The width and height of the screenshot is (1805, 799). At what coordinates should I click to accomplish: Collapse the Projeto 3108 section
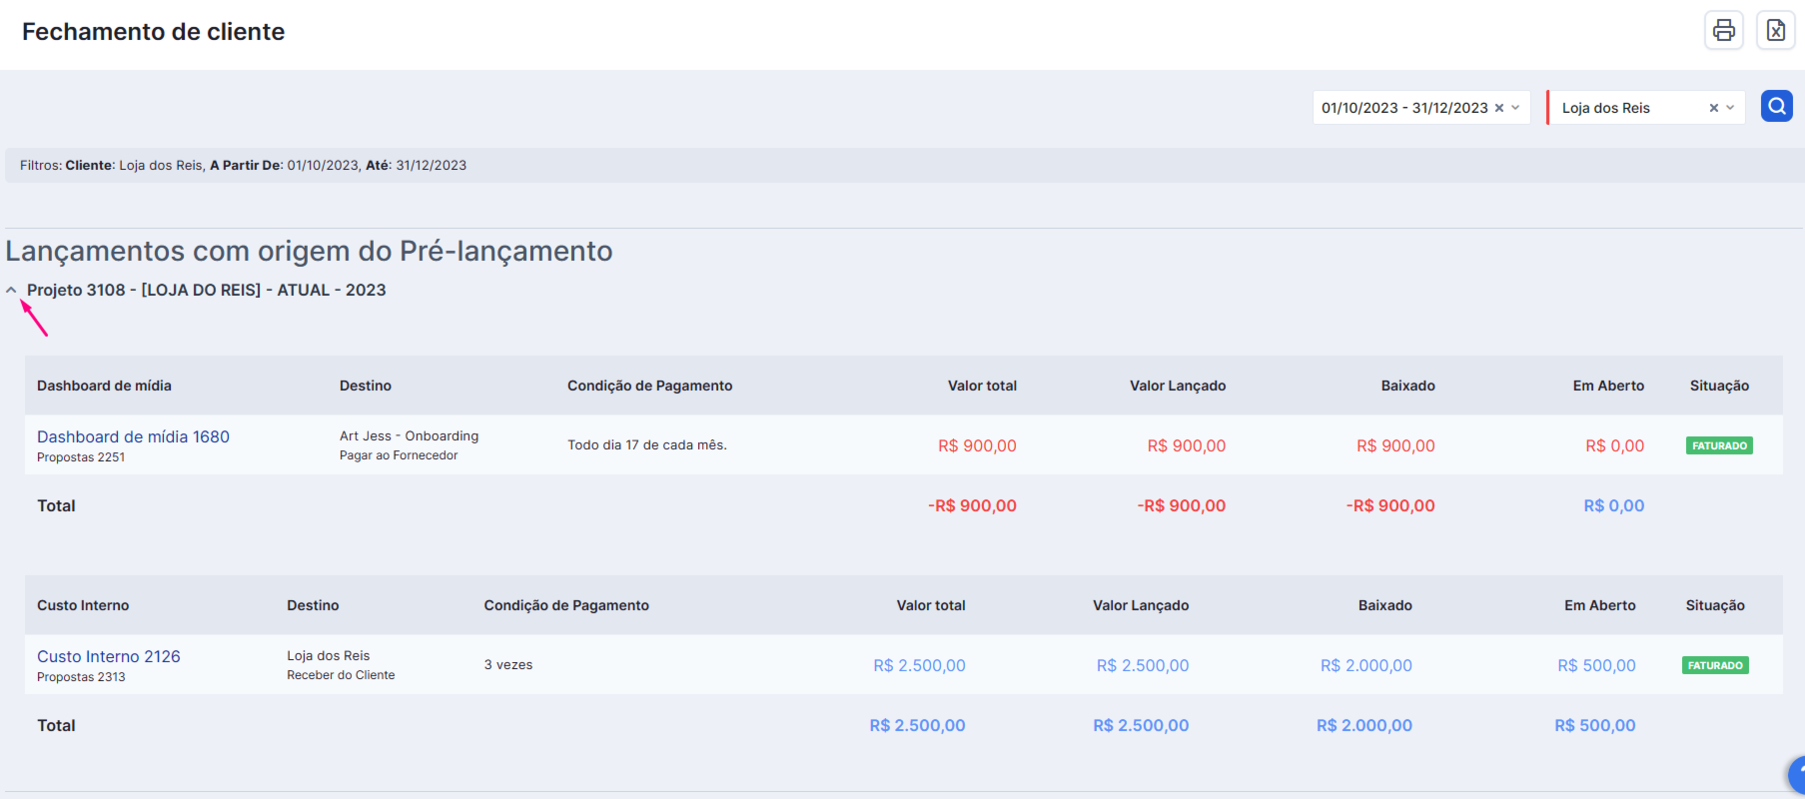12,290
